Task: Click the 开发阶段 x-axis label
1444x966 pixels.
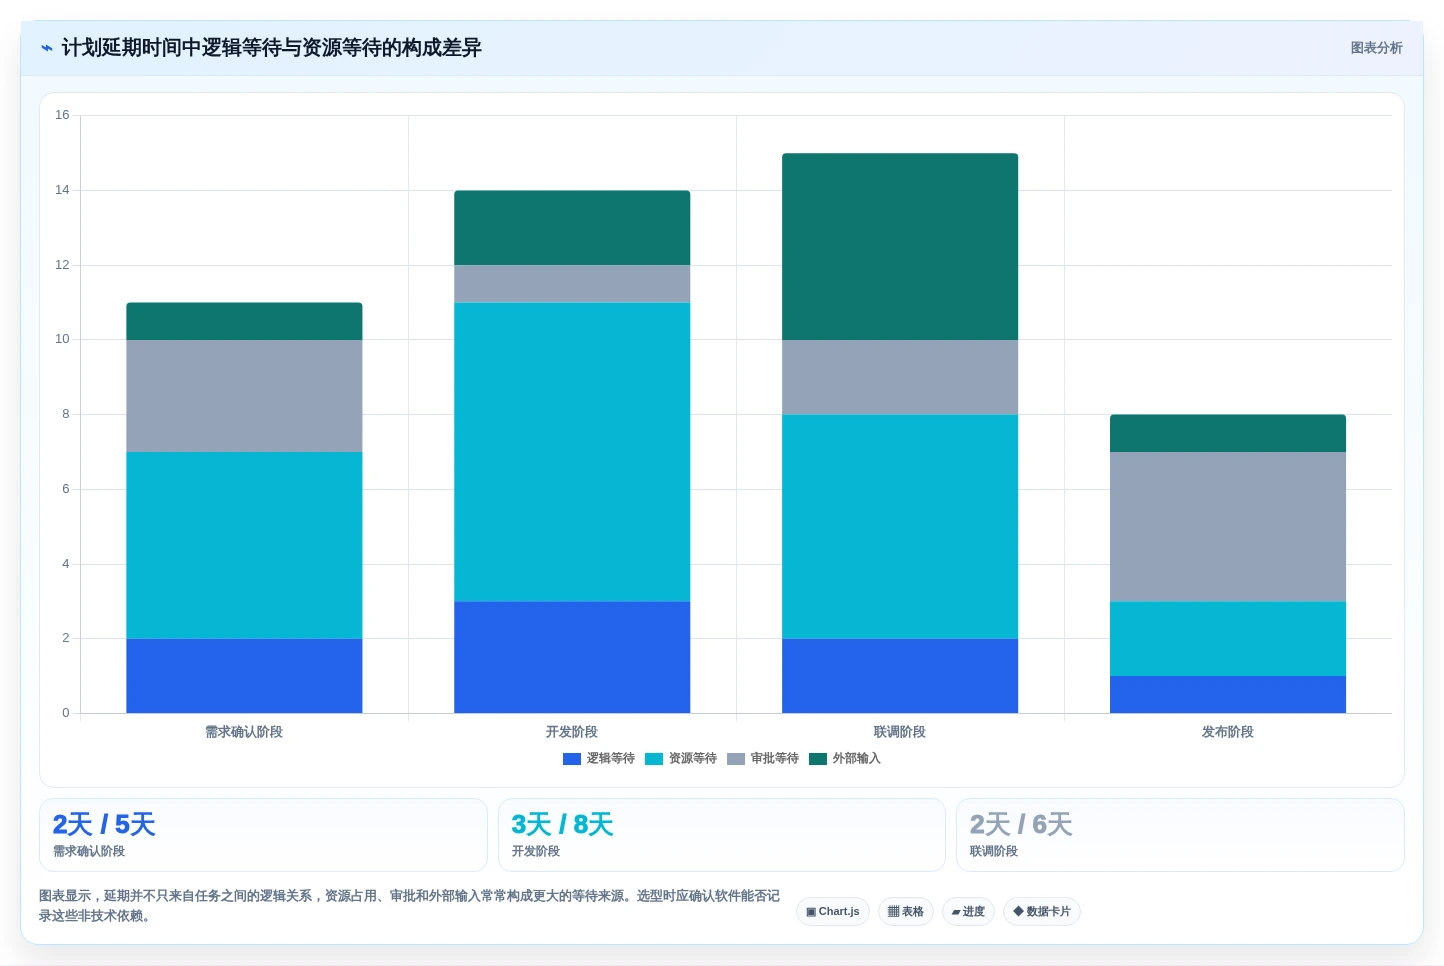Action: pos(572,732)
